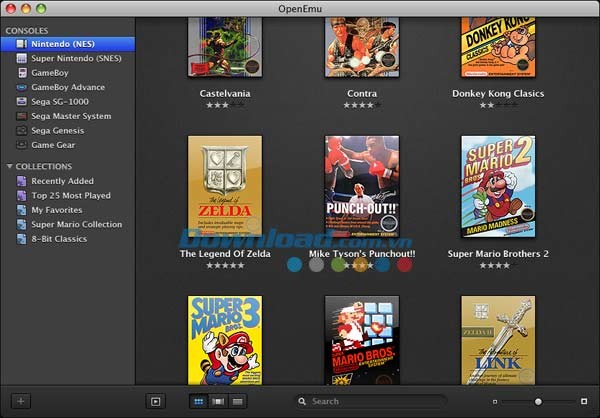The height and width of the screenshot is (418, 600).
Task: Click the Castelvania title label
Action: coord(225,93)
